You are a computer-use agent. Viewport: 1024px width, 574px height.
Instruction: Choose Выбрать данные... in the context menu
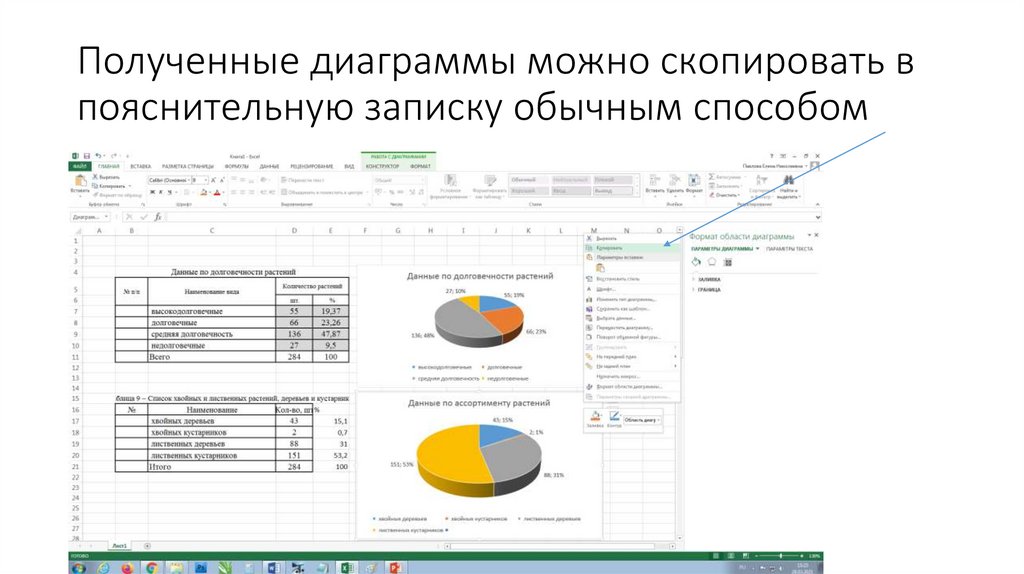point(631,318)
